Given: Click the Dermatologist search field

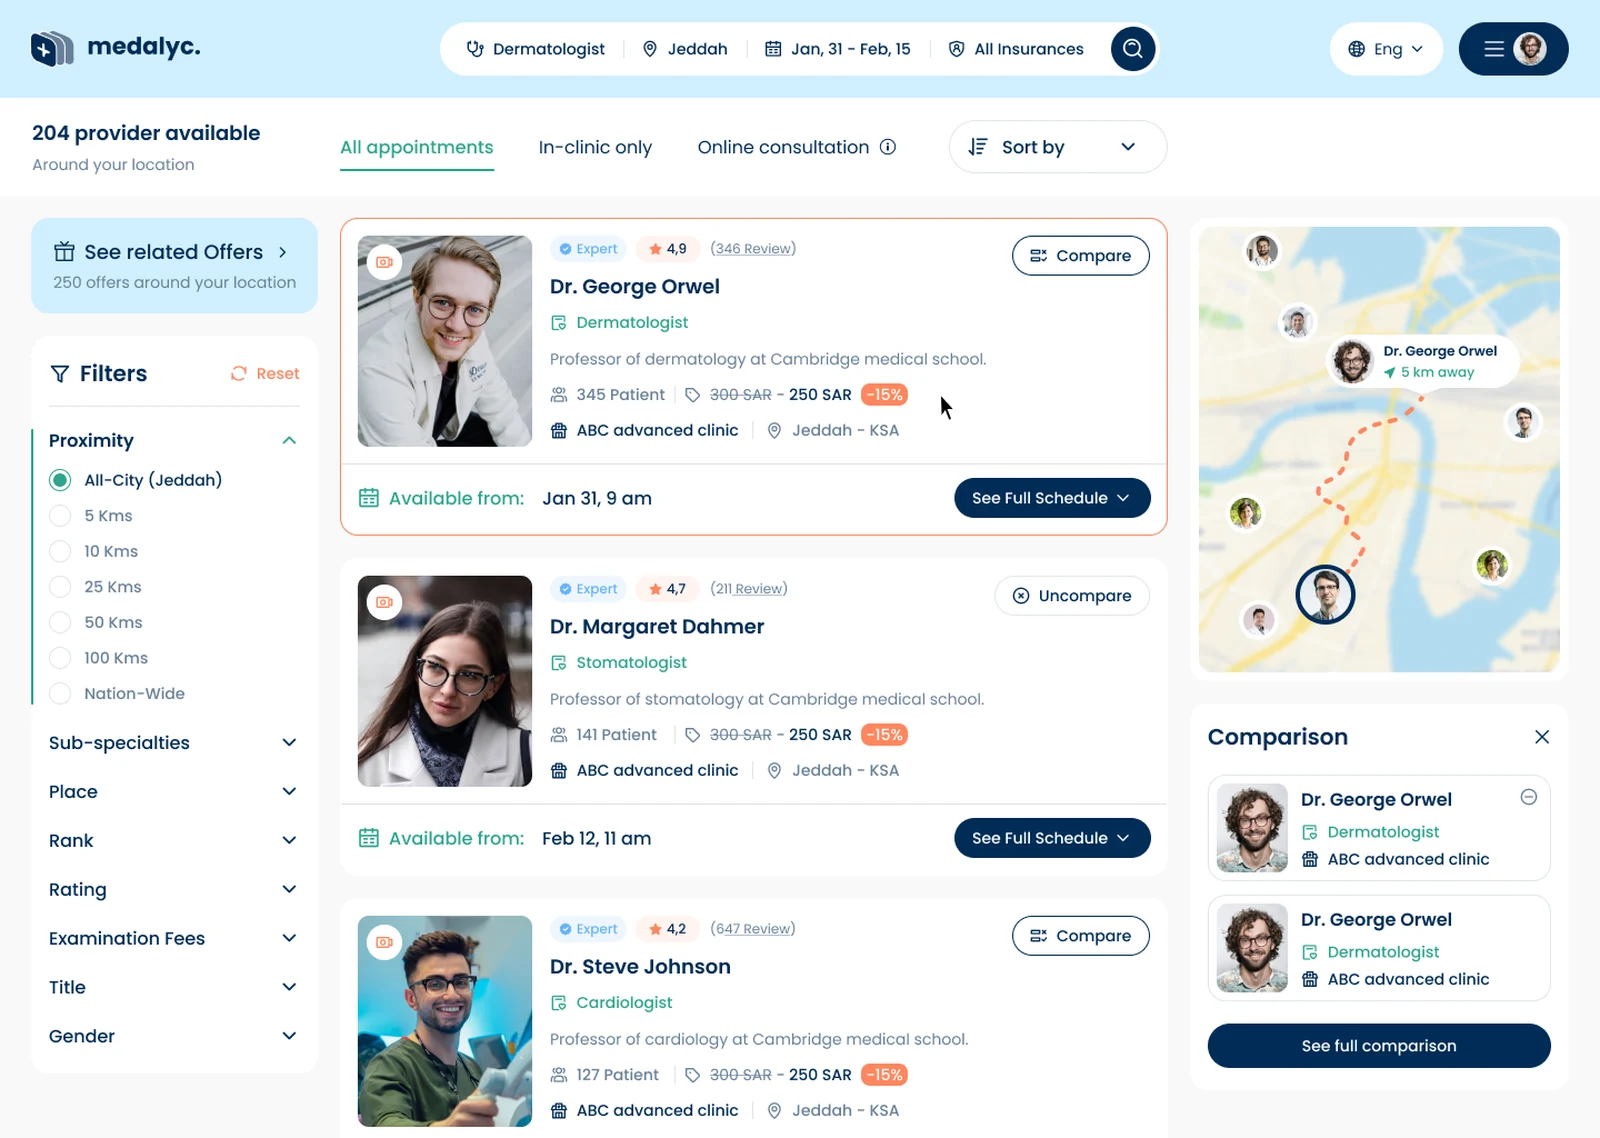Looking at the screenshot, I should (536, 49).
